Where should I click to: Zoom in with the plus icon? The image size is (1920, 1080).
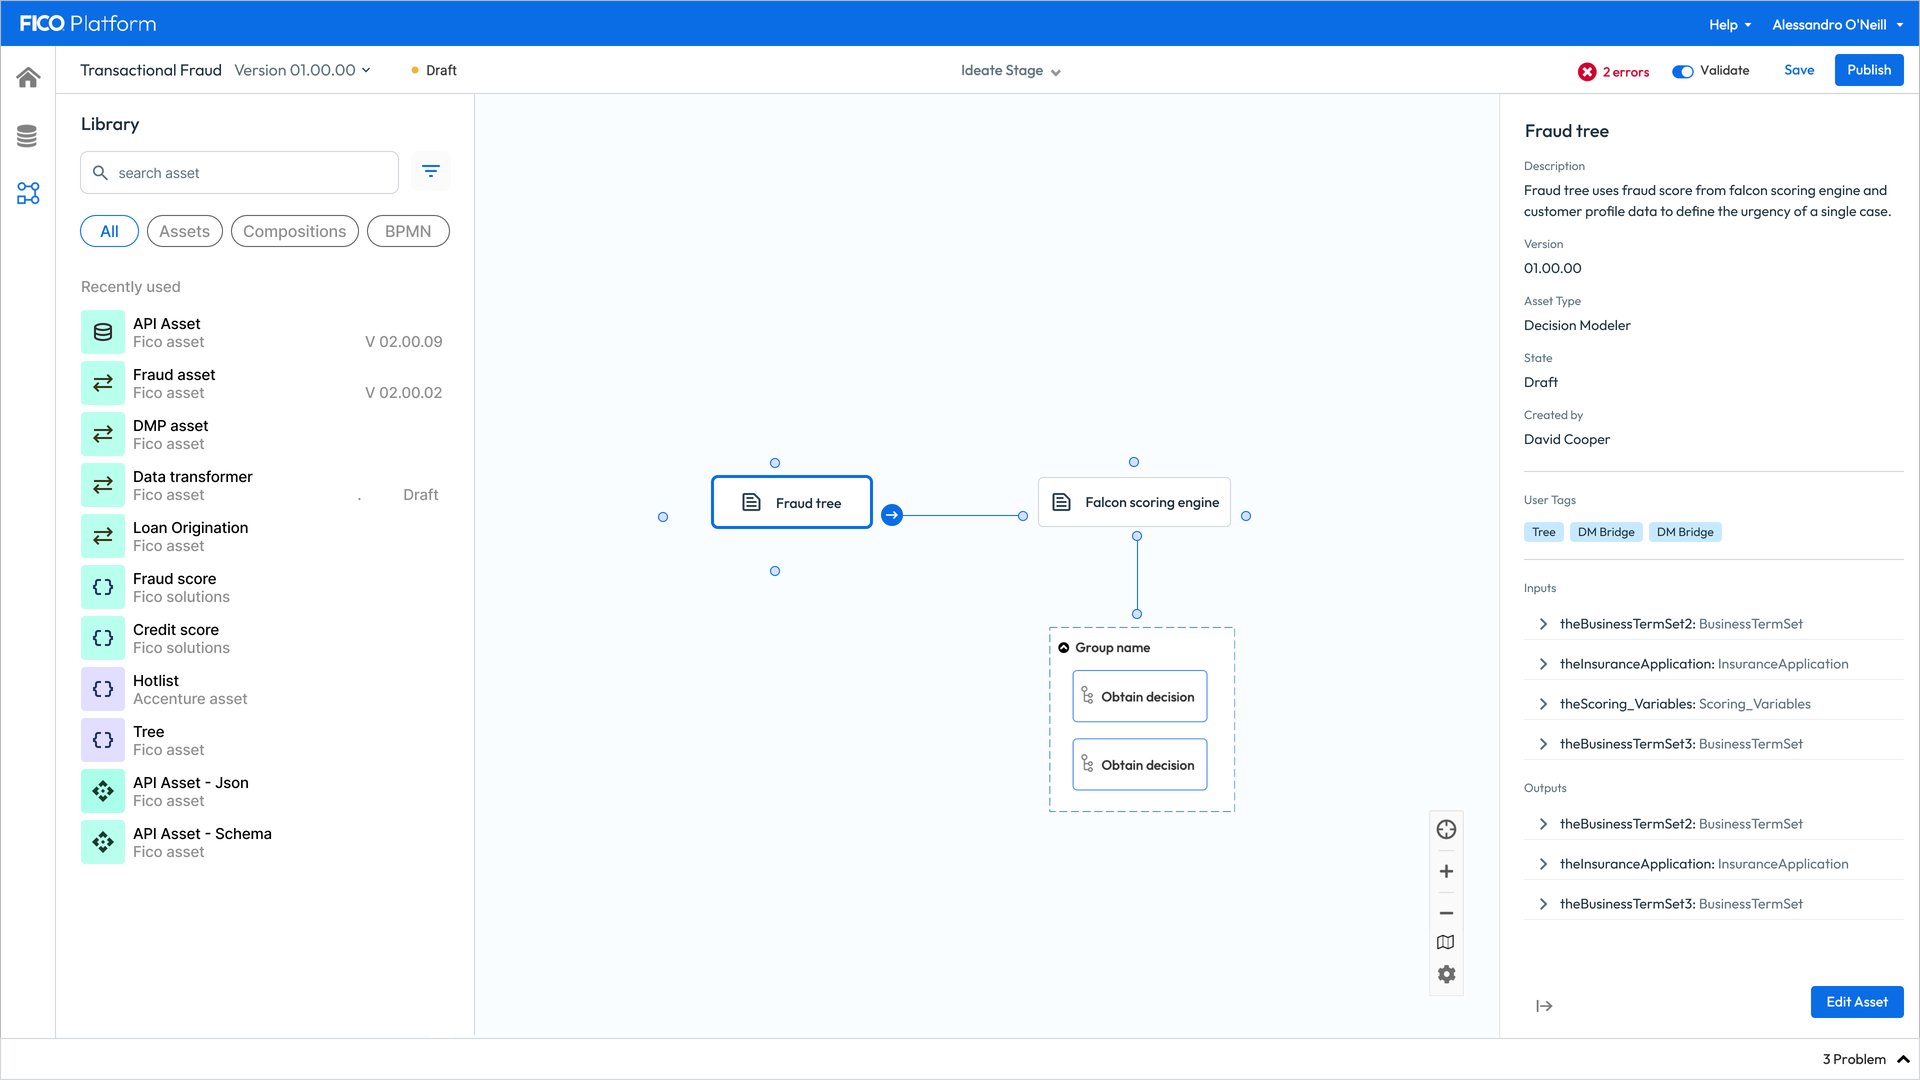click(x=1446, y=871)
